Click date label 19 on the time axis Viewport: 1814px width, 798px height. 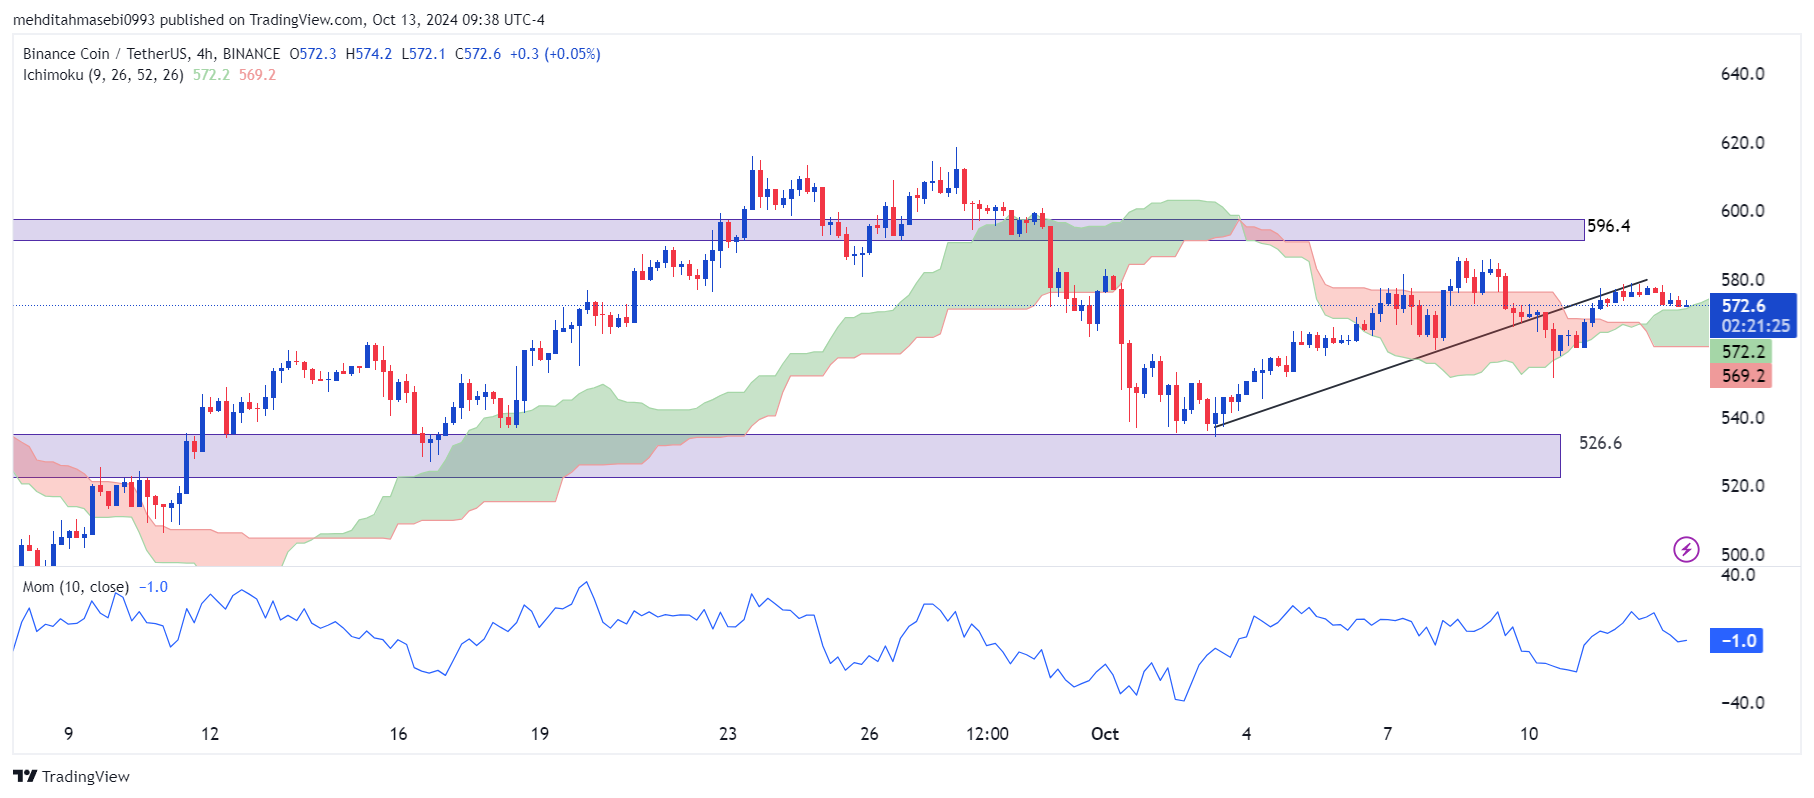(x=540, y=734)
